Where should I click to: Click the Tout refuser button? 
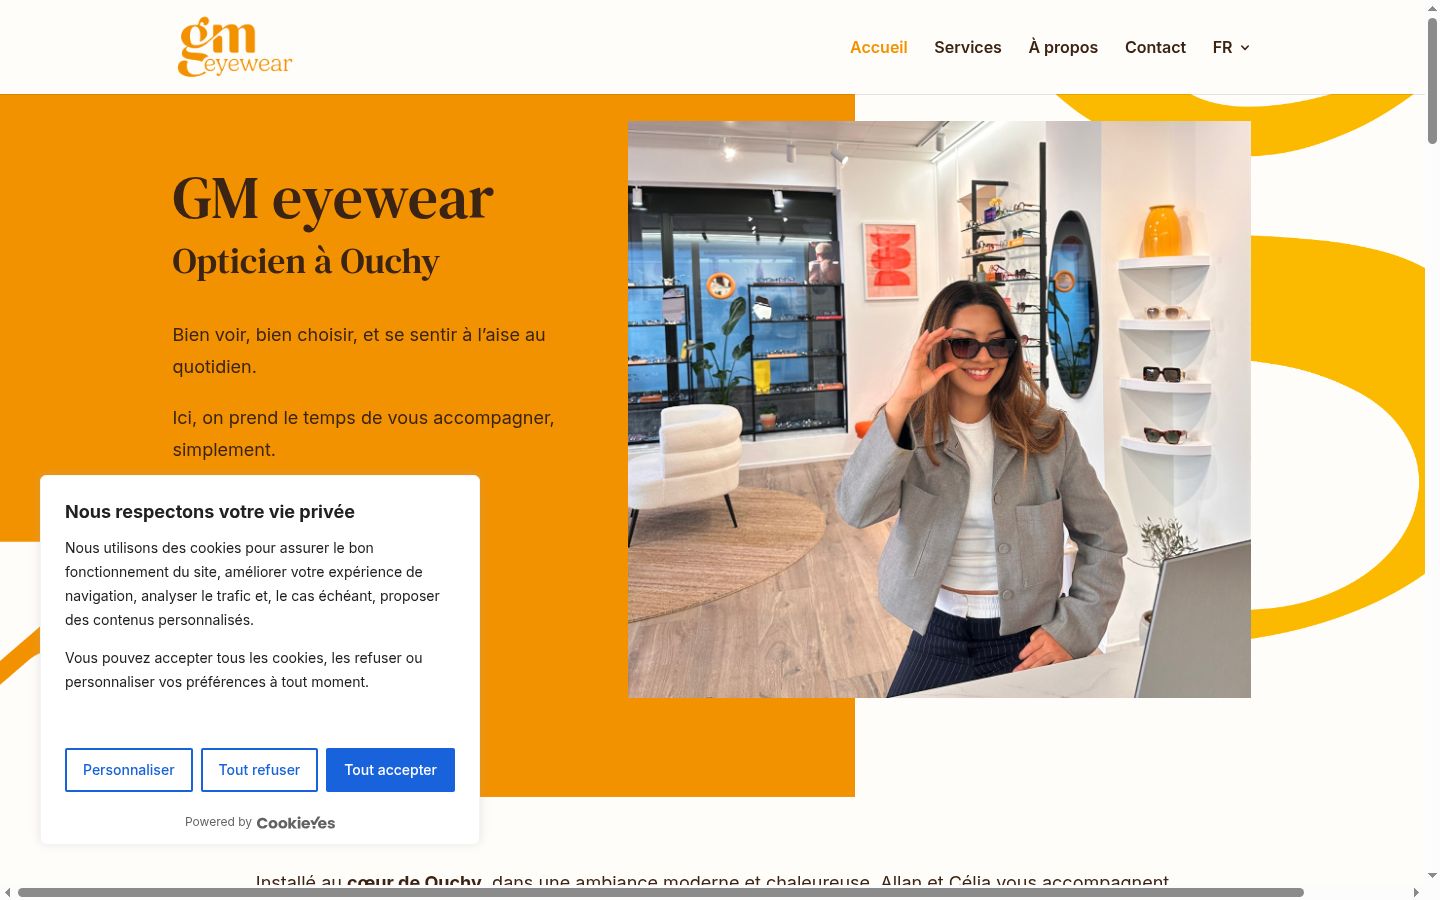pos(259,770)
